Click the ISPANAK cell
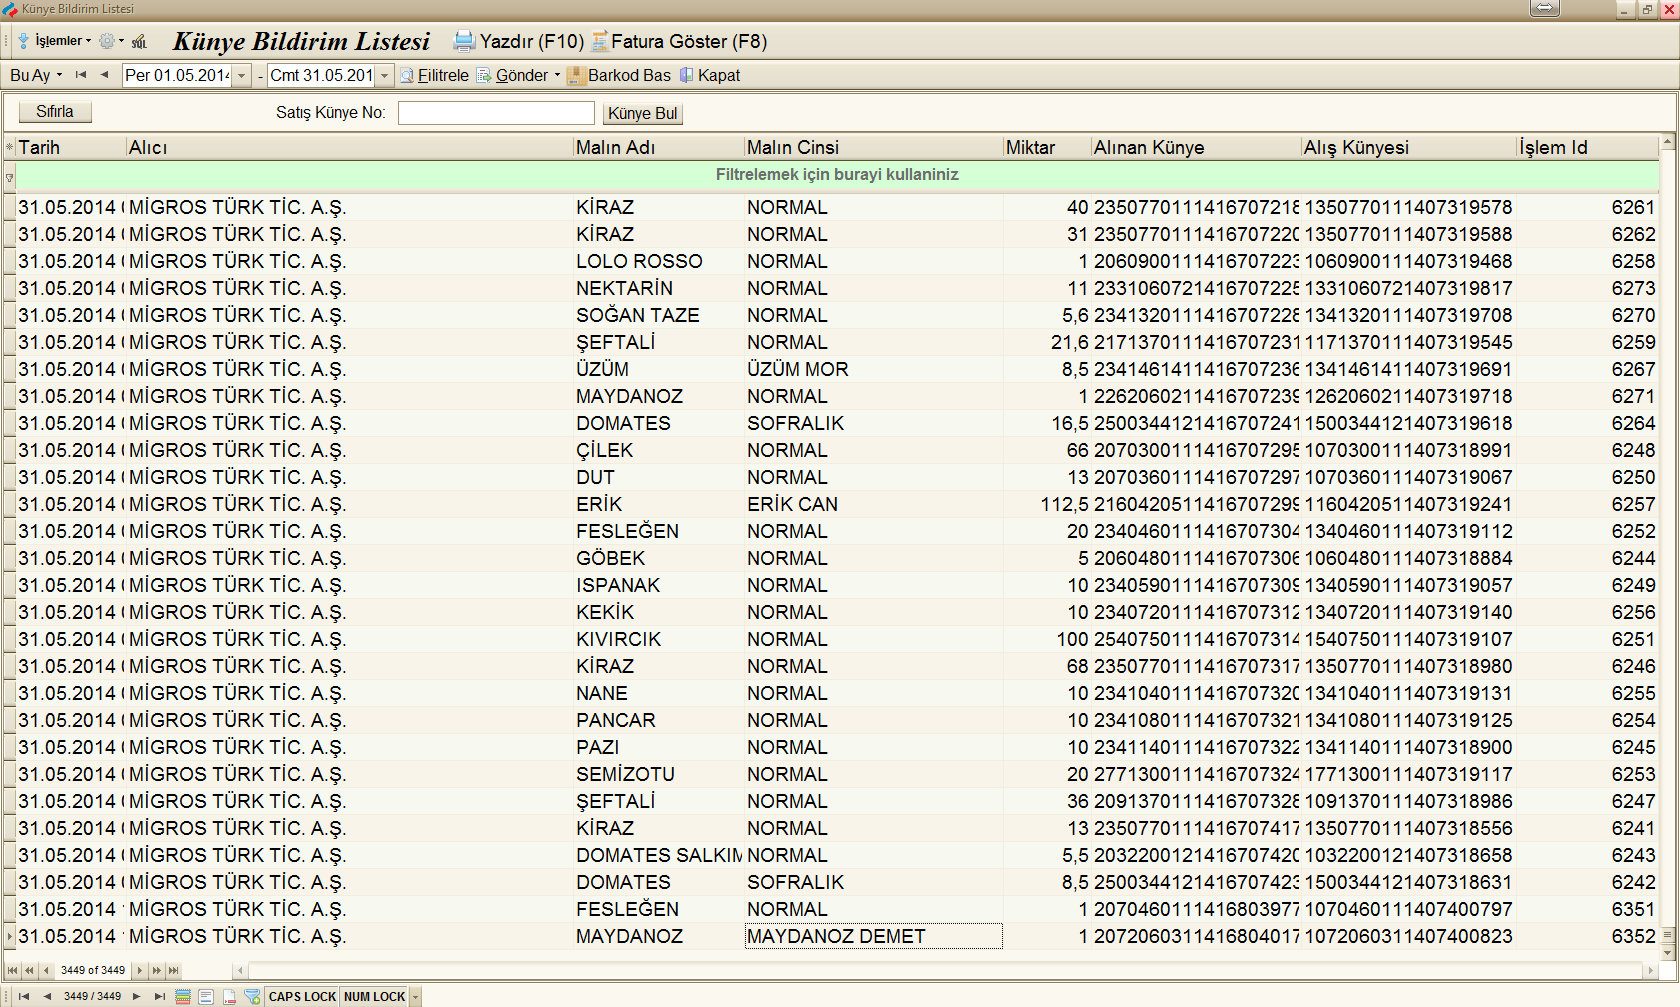 658,585
